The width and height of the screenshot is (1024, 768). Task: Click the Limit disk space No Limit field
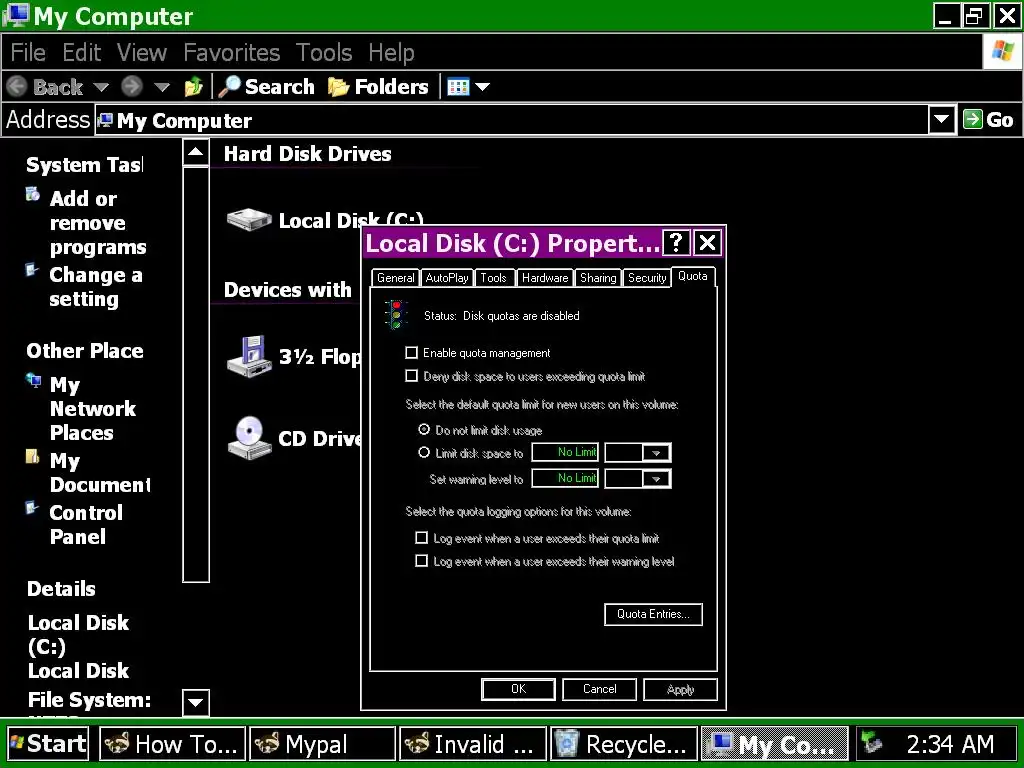coord(565,452)
